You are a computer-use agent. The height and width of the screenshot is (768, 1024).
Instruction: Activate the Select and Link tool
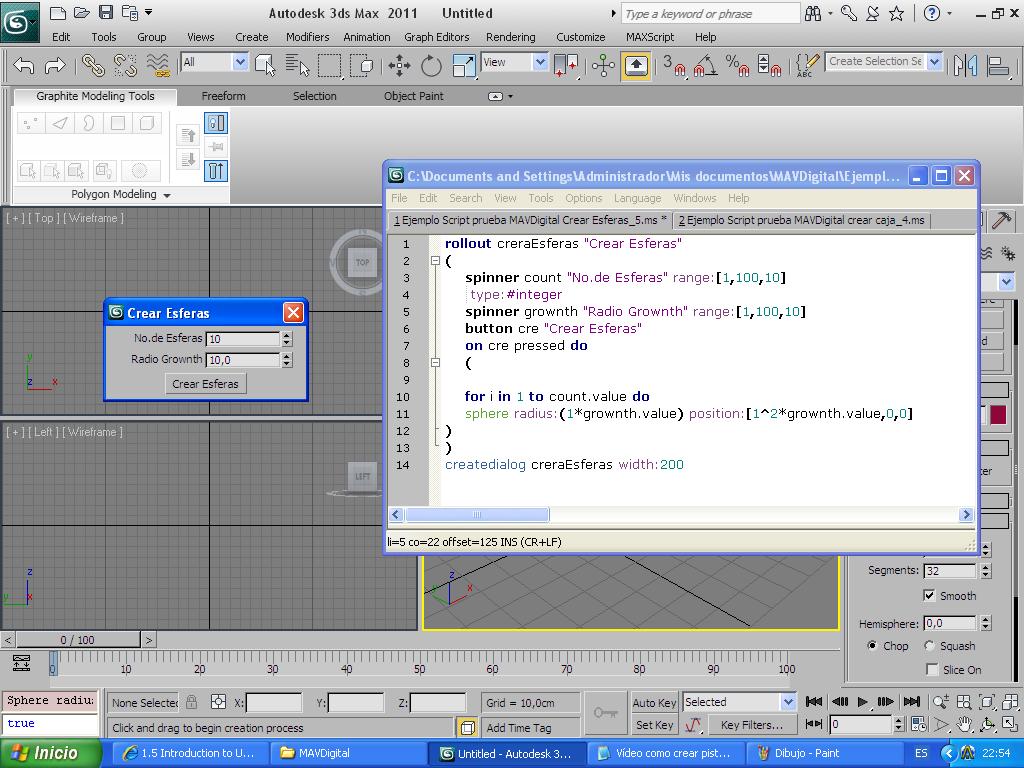93,66
